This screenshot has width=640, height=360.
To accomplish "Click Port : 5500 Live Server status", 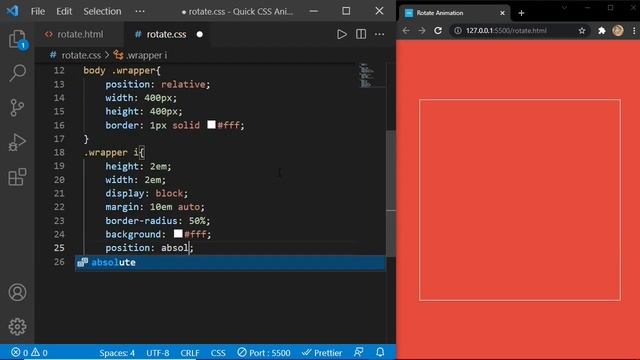I will (x=264, y=353).
